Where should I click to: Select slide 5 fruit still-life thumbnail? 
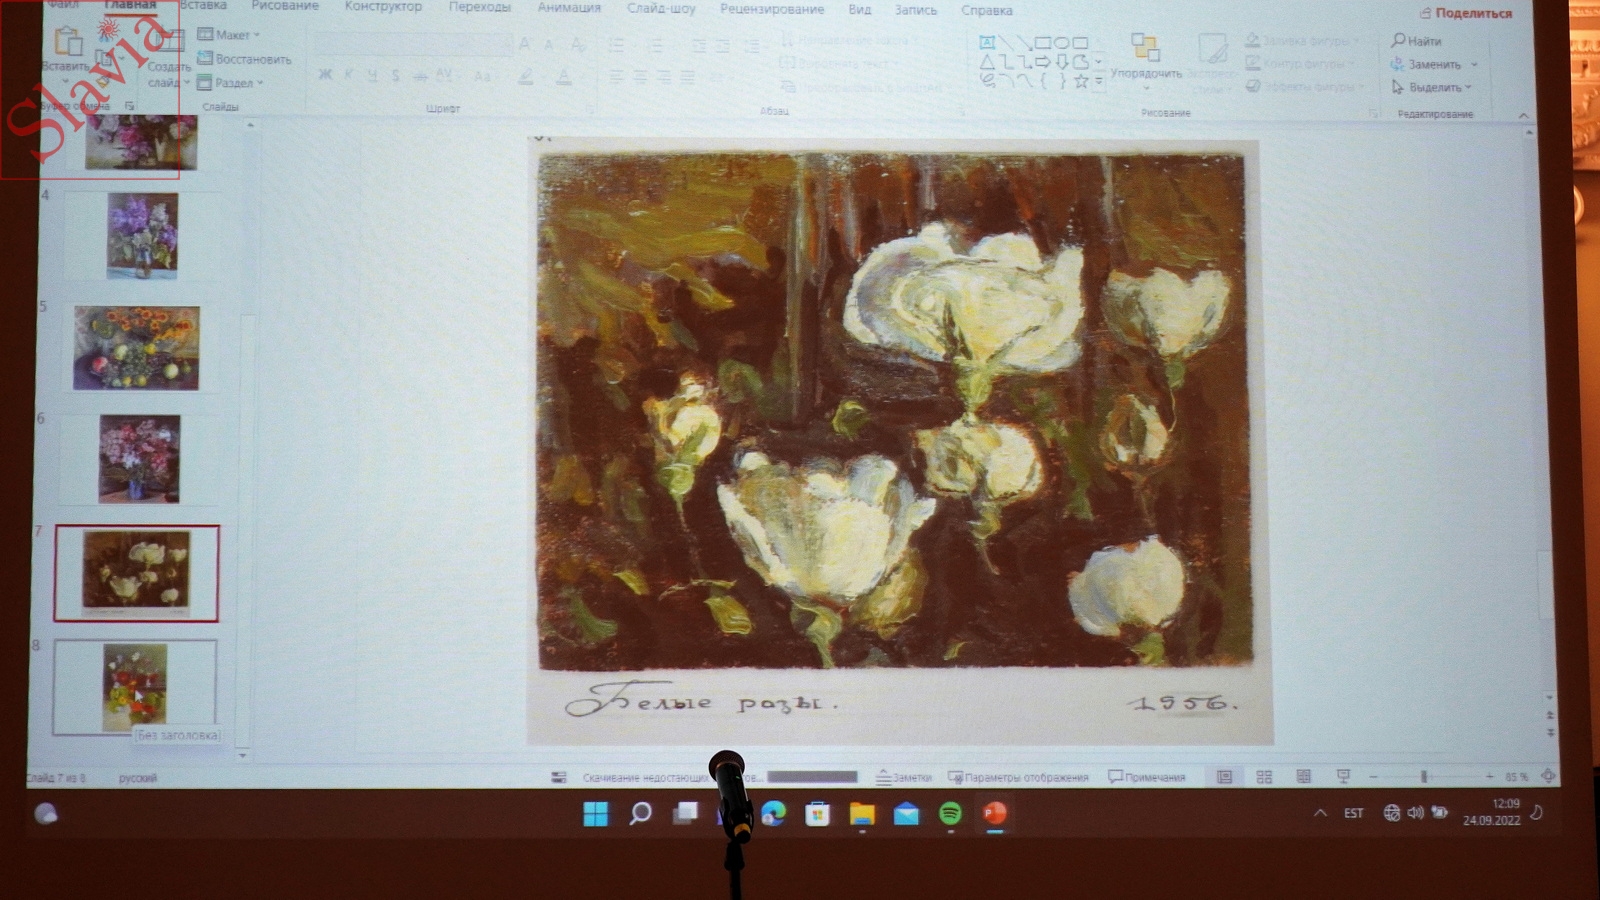(x=137, y=348)
